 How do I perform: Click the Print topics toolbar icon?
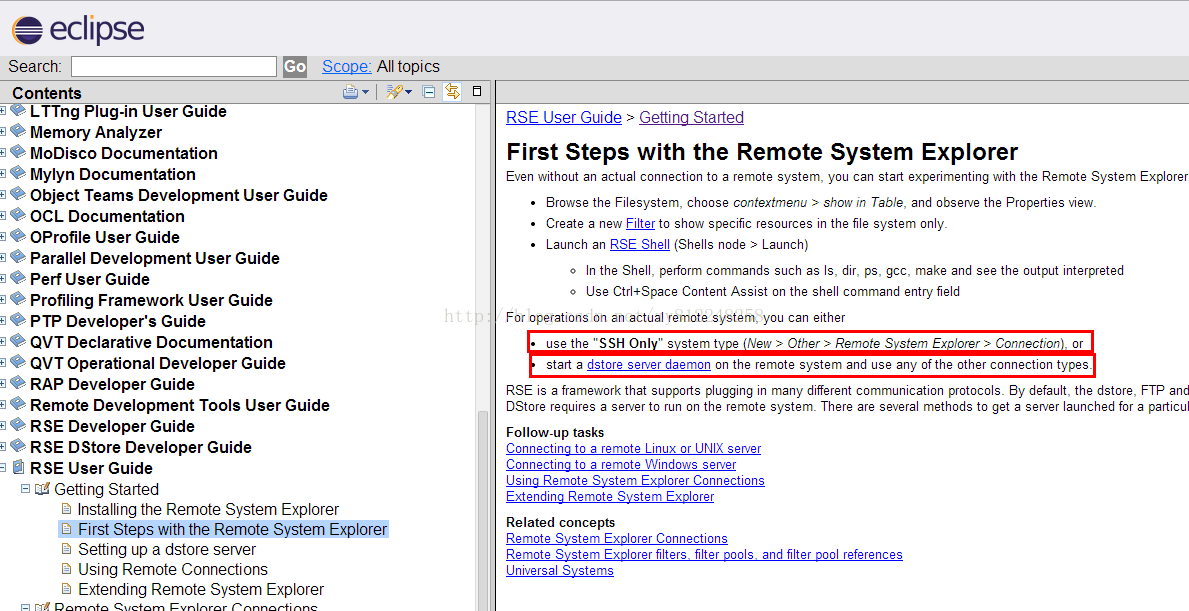click(350, 92)
